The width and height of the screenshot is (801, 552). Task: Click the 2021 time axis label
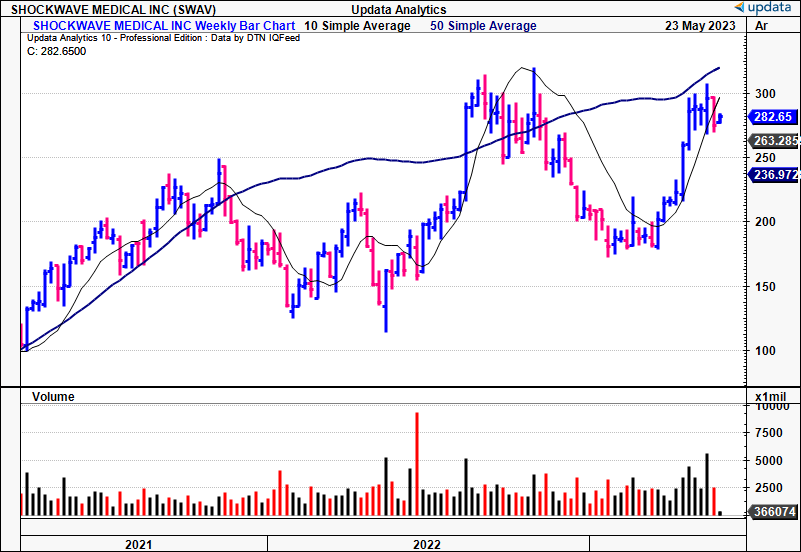tap(138, 544)
